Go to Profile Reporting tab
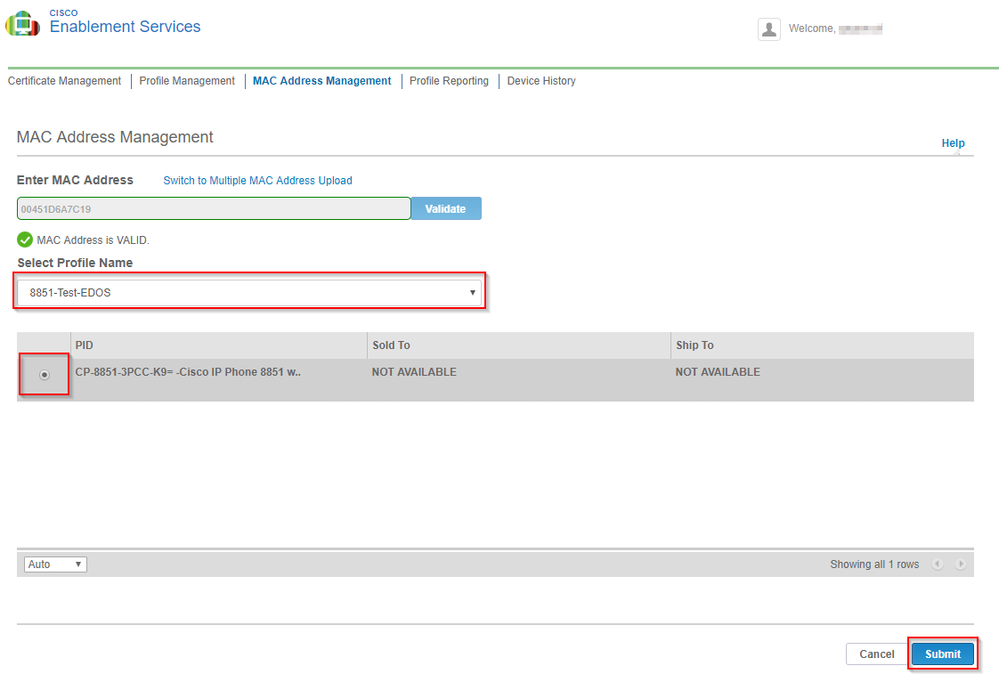The width and height of the screenshot is (999, 674). click(x=449, y=81)
